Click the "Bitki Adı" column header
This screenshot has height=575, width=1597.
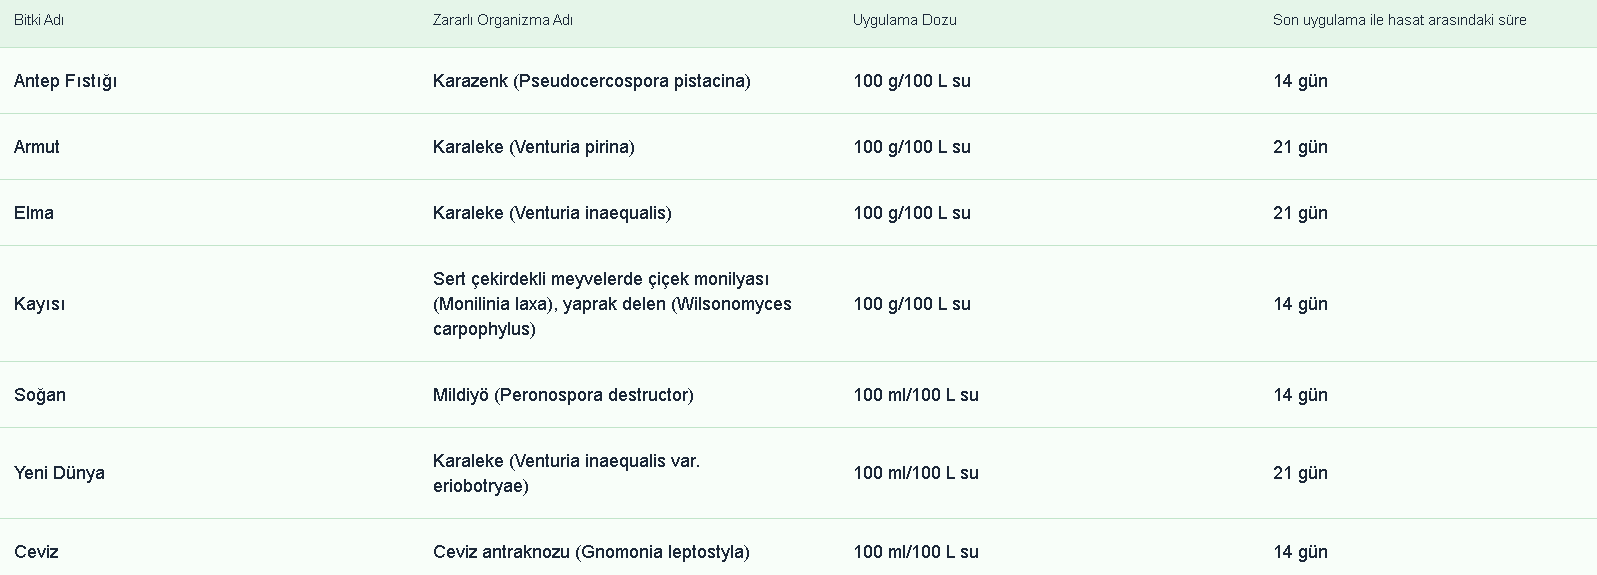click(39, 20)
